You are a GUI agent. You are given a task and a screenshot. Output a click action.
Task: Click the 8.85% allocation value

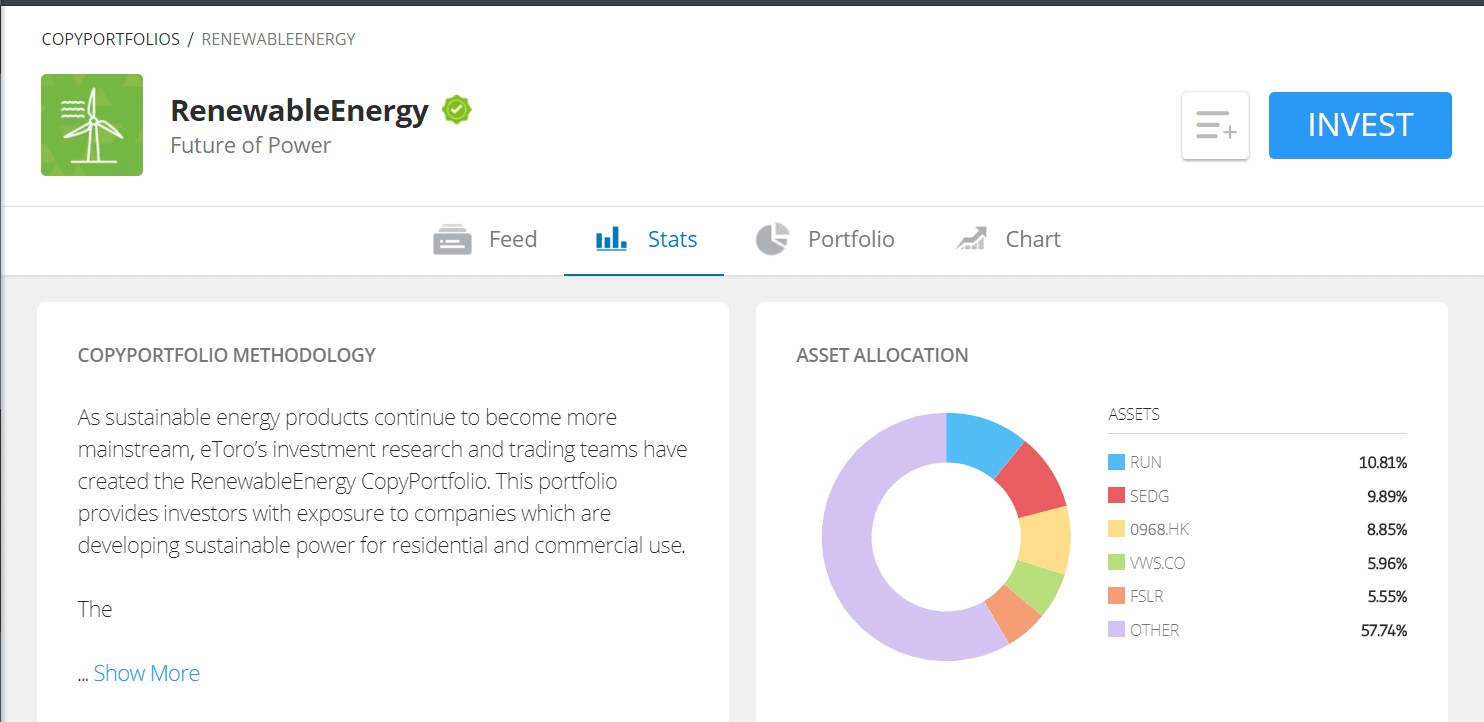tap(1387, 529)
